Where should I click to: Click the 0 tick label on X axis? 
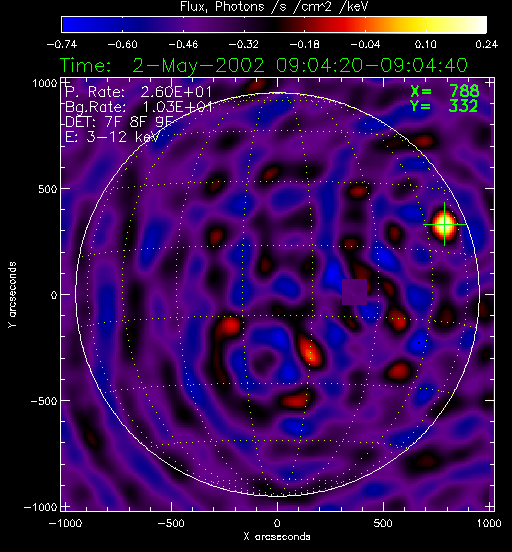(277, 523)
